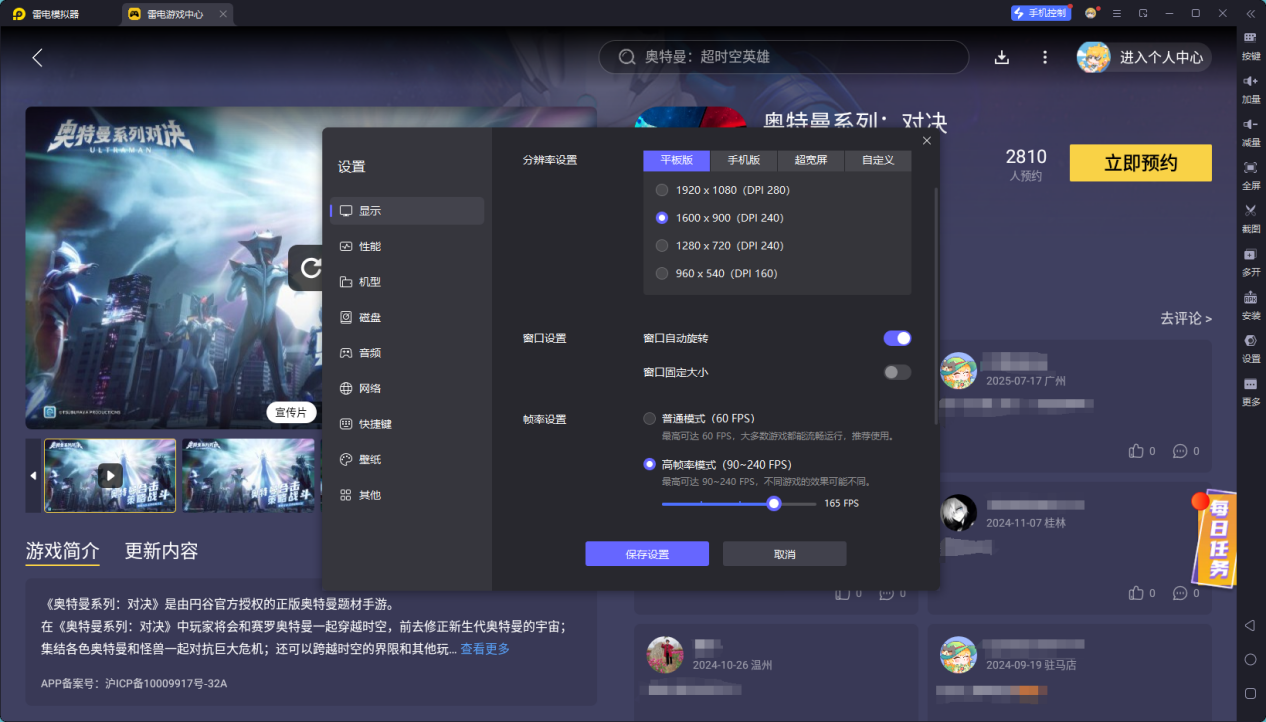Collapse the right sidebar with the chevron

tap(1250, 13)
